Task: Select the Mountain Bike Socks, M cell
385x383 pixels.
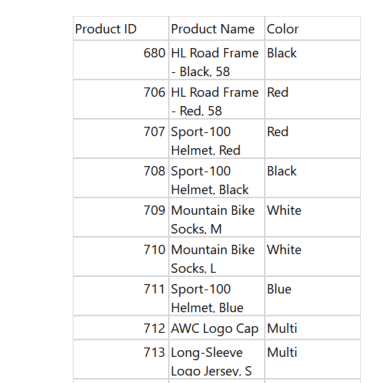Action: click(x=217, y=217)
